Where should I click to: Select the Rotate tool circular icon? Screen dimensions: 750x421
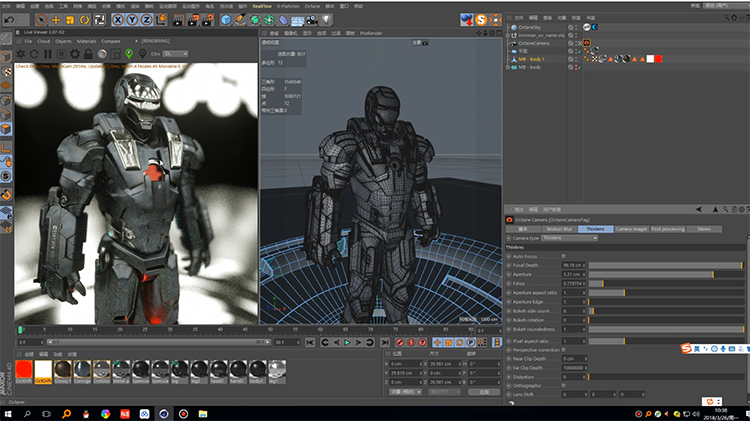85,20
